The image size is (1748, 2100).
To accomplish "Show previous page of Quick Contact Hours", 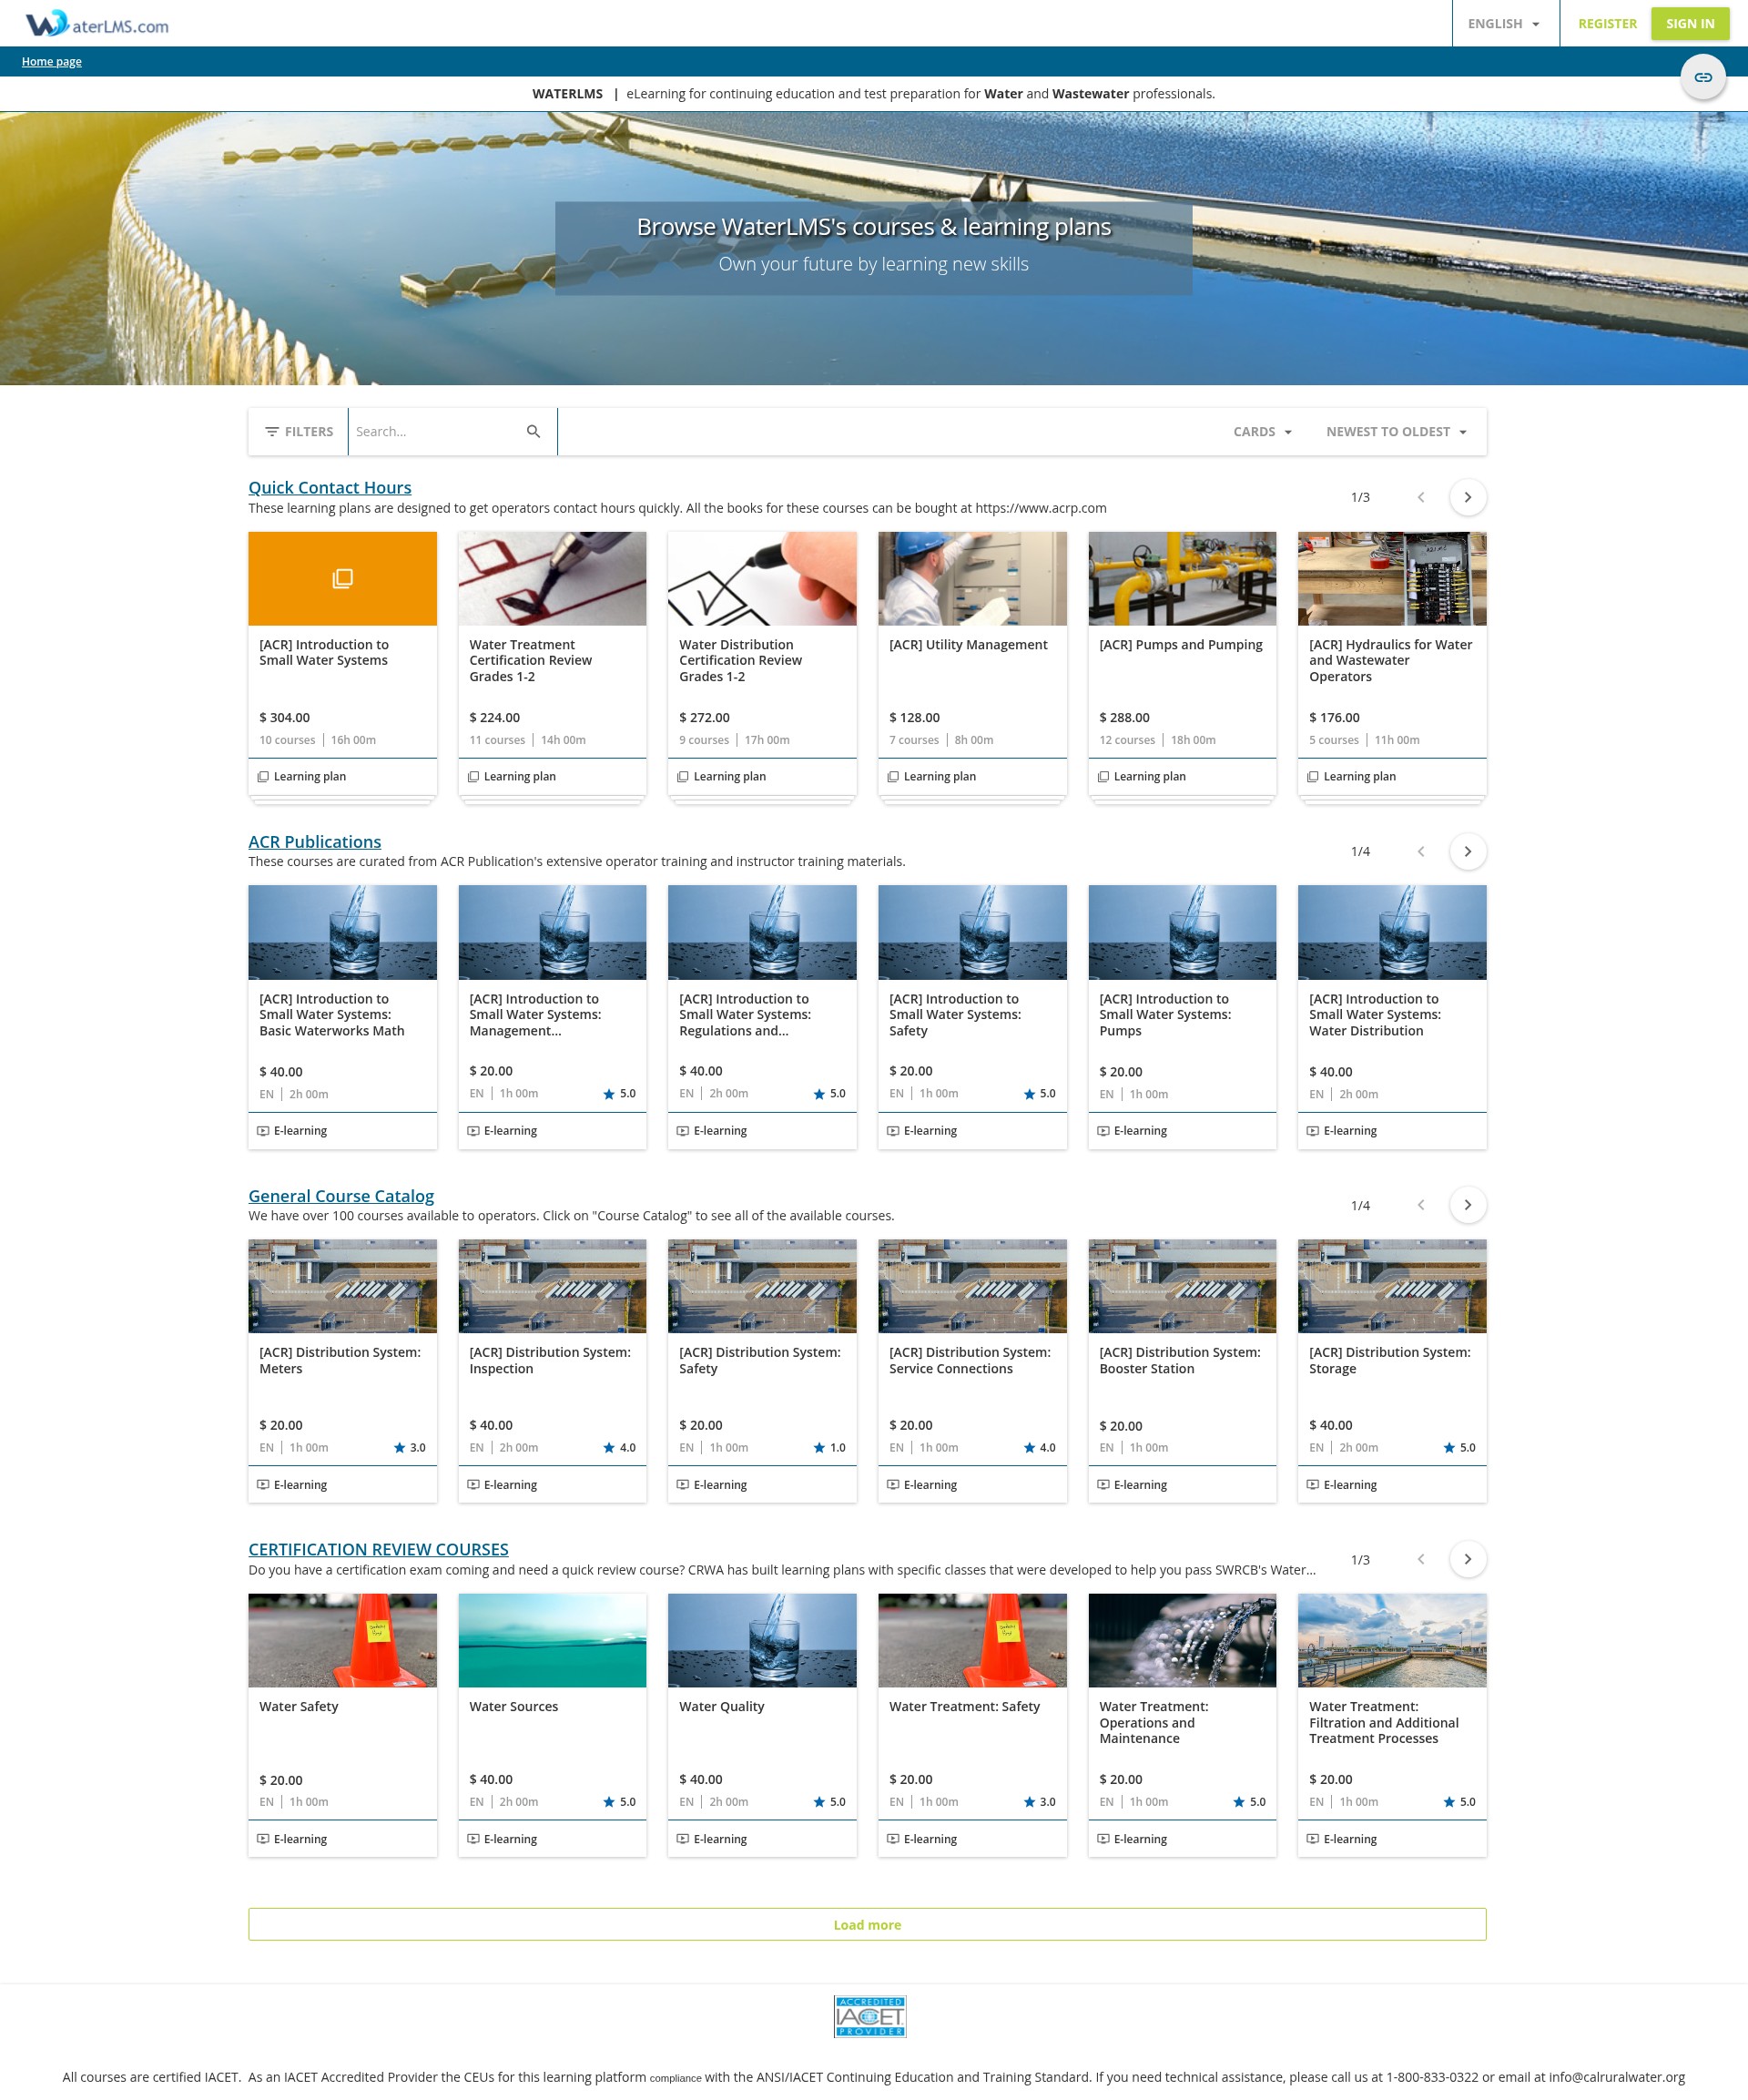I will pos(1420,497).
